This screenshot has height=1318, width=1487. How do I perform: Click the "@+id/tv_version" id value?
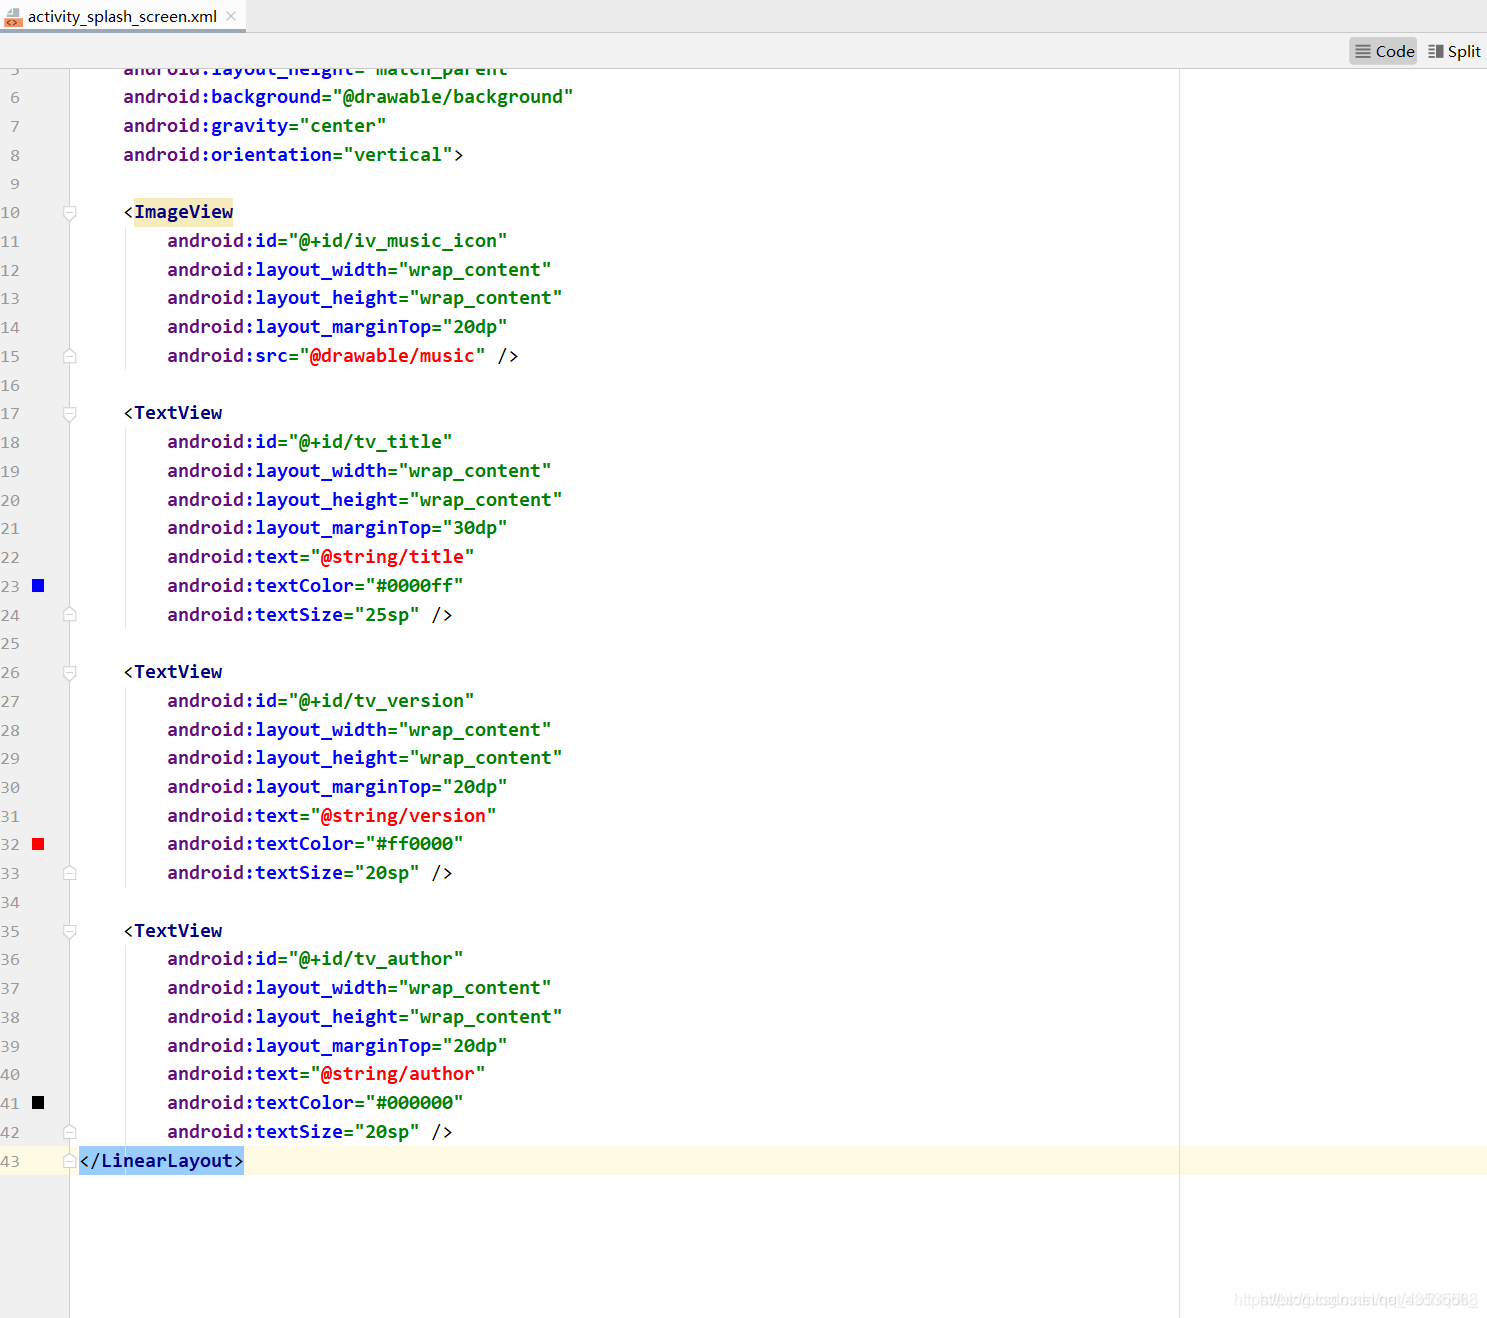(x=381, y=701)
